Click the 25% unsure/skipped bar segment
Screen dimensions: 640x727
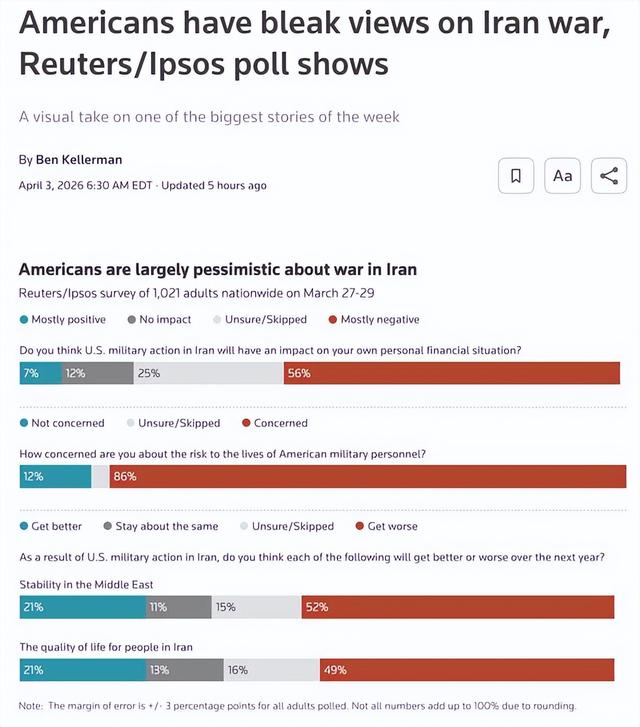point(208,373)
